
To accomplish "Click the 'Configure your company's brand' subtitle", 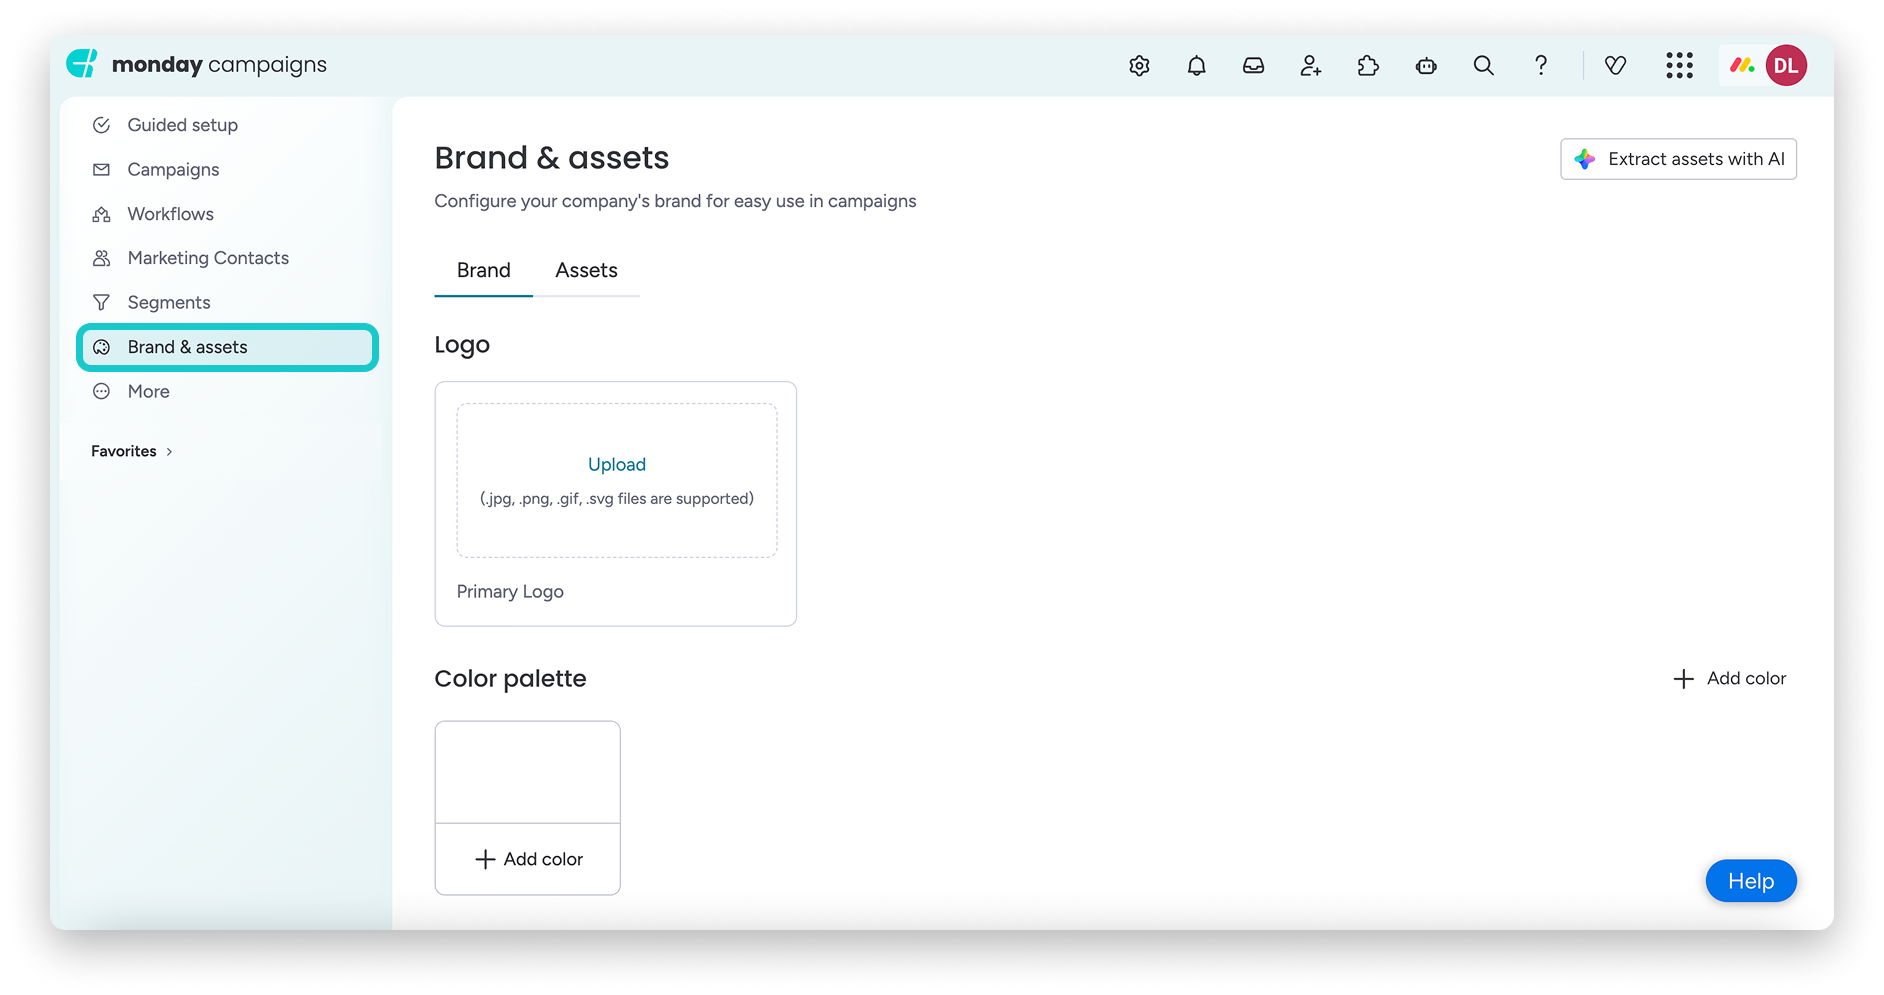I will click(x=675, y=201).
